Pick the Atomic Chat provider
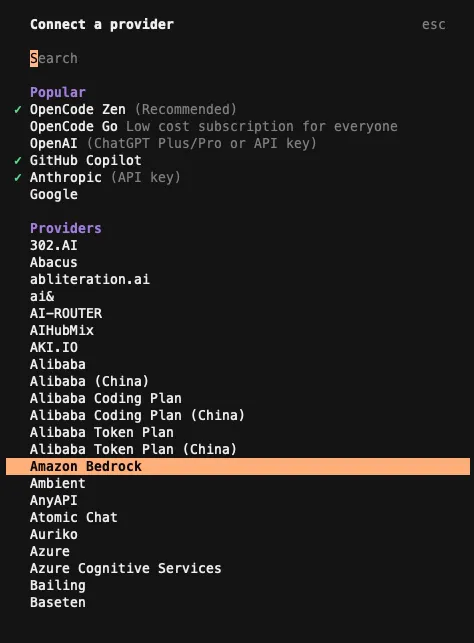This screenshot has width=474, height=643. point(74,517)
